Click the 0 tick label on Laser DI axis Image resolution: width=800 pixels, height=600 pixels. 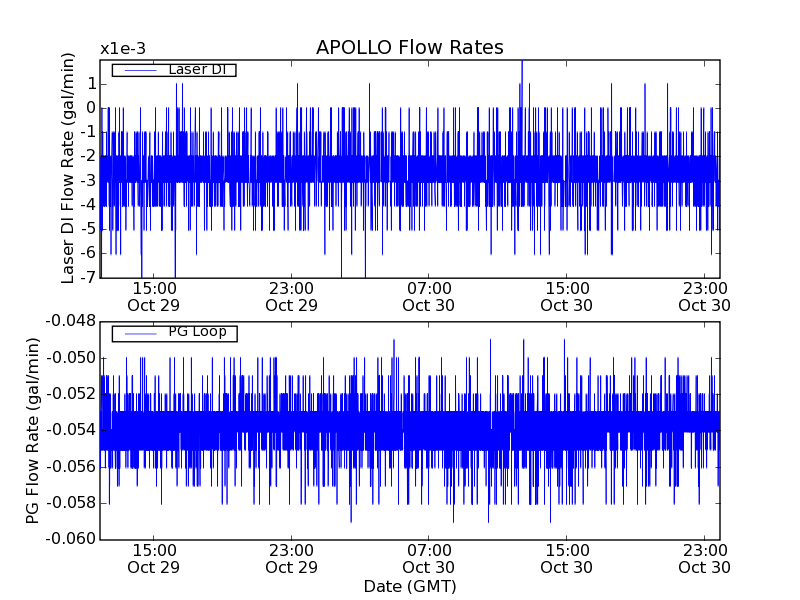point(90,108)
